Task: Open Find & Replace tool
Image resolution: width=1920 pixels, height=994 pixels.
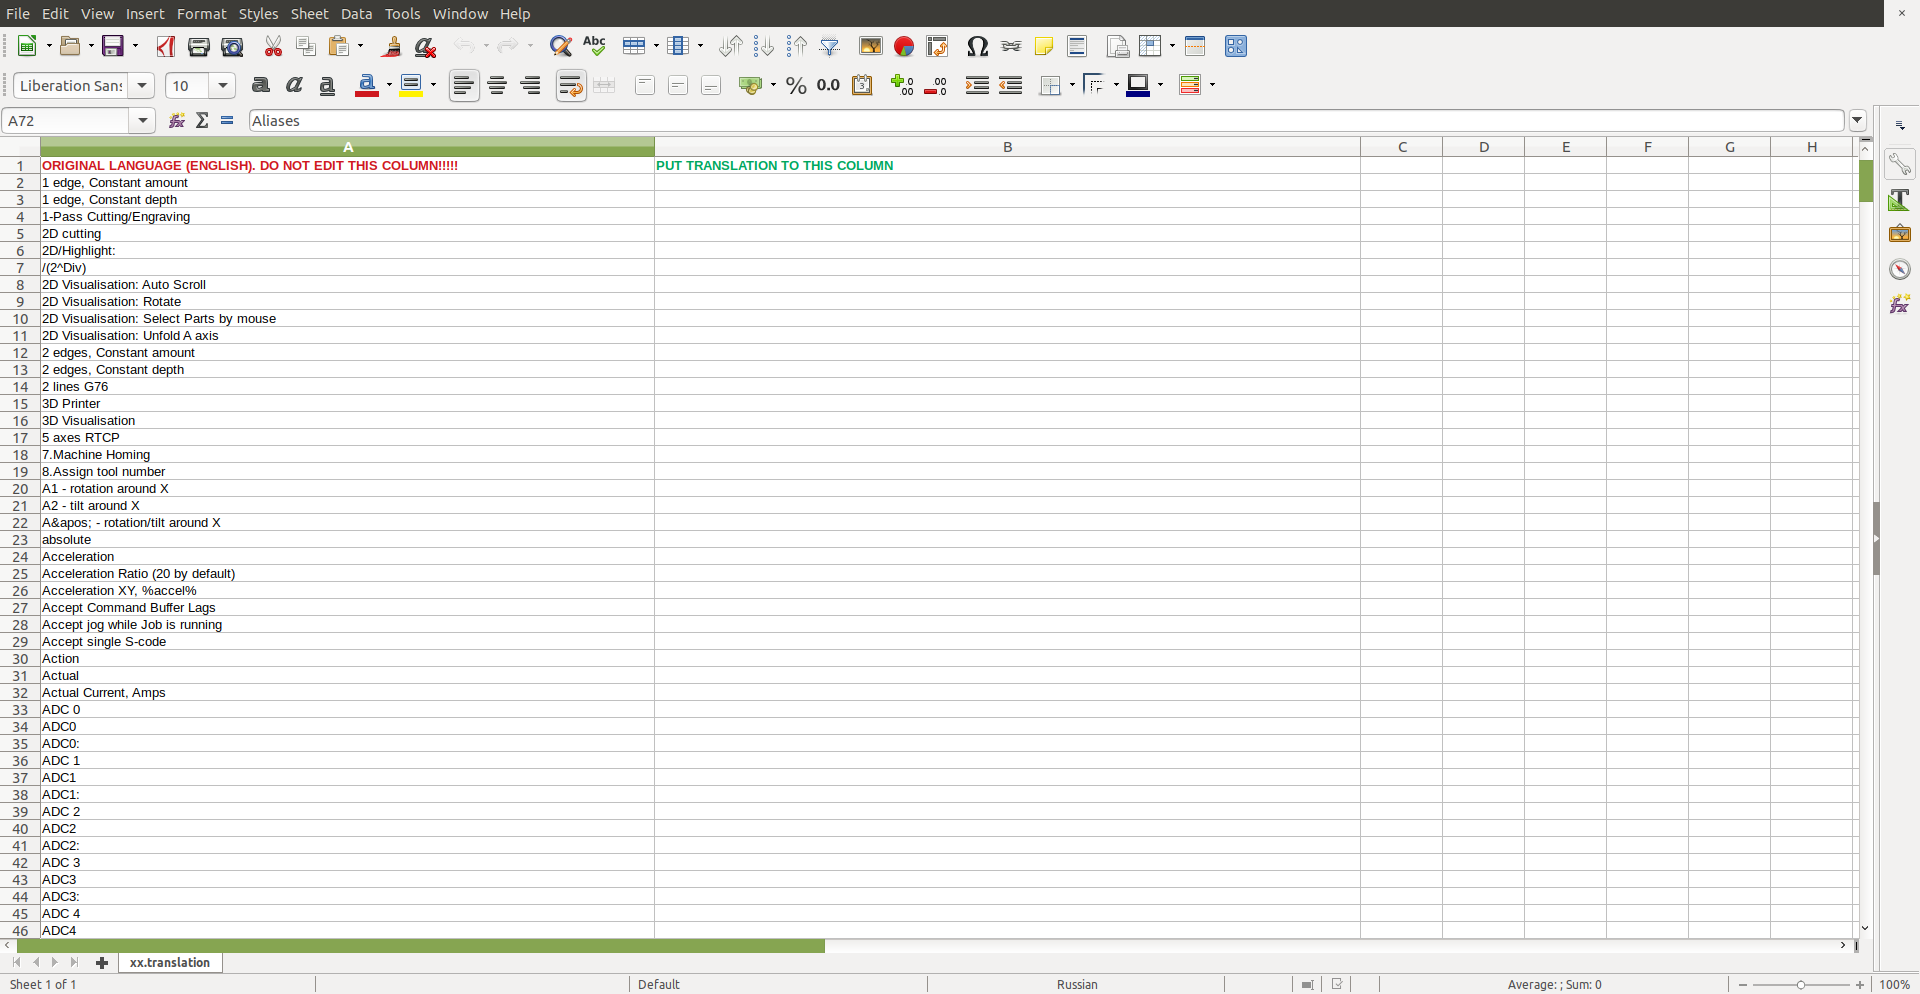Action: click(x=561, y=46)
